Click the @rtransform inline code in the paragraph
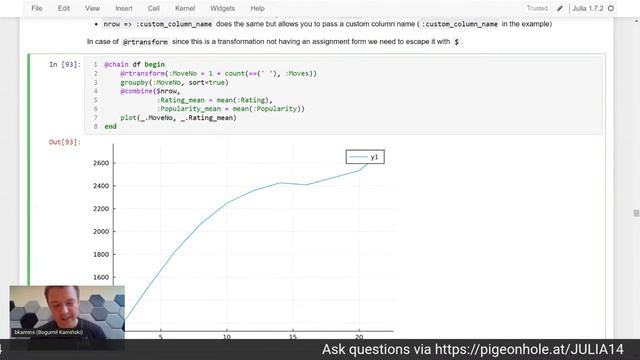This screenshot has width=640, height=360. 145,42
